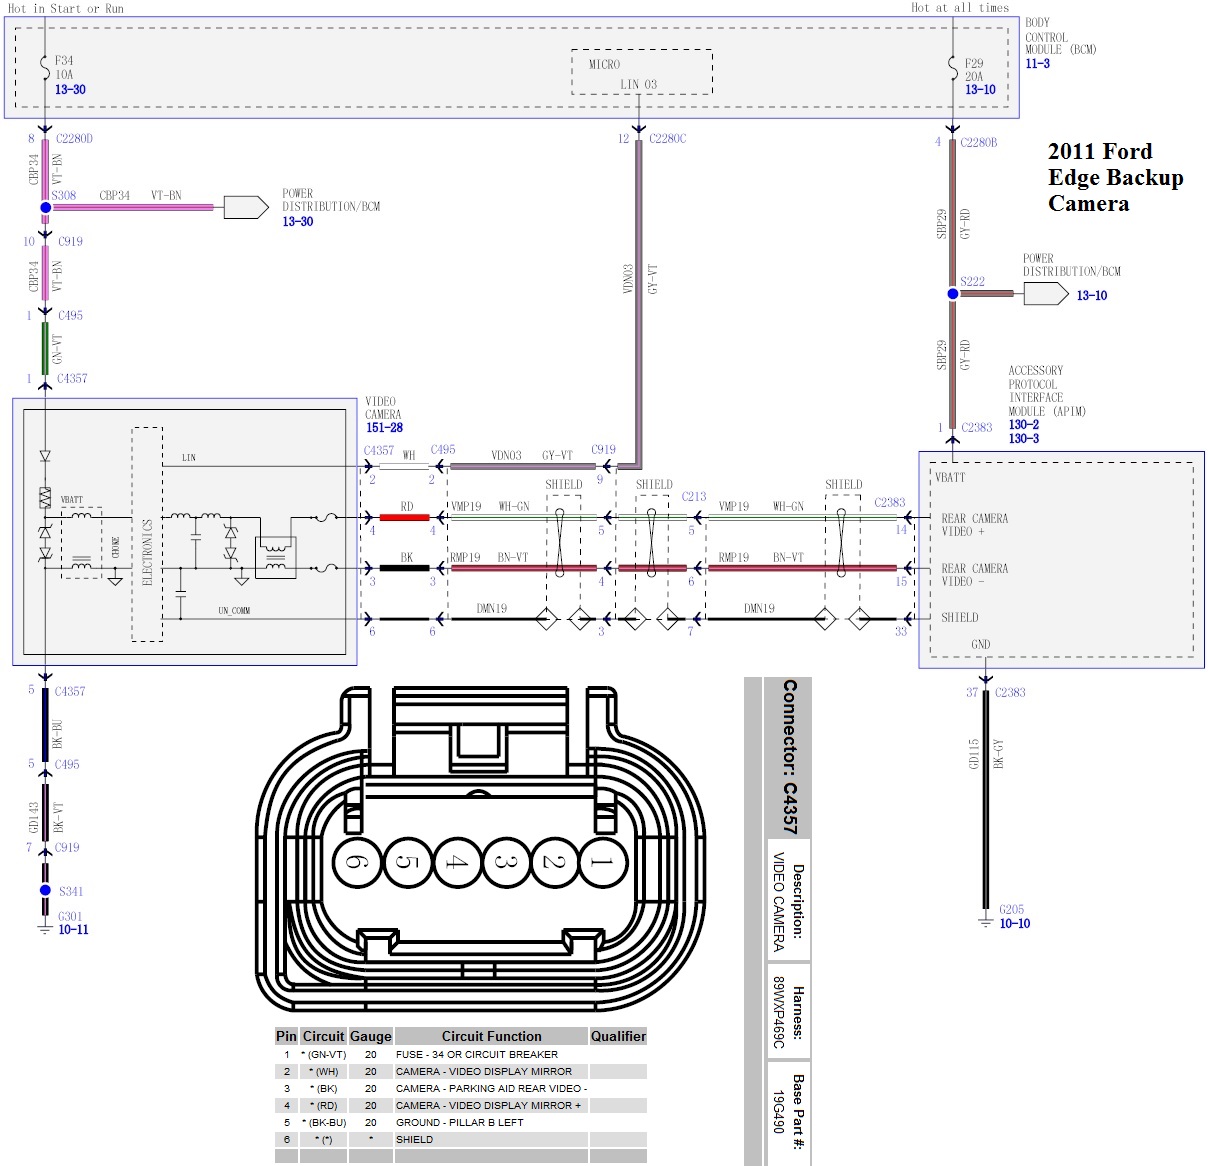This screenshot has width=1208, height=1166.
Task: Select the "C2280D" connector label
Action: 74,139
